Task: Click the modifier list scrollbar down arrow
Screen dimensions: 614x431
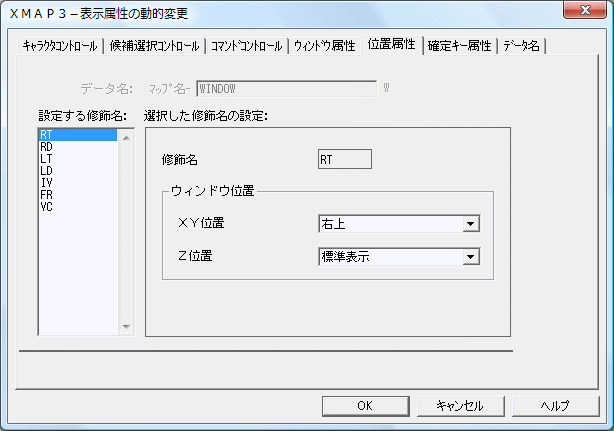Action: coord(126,326)
